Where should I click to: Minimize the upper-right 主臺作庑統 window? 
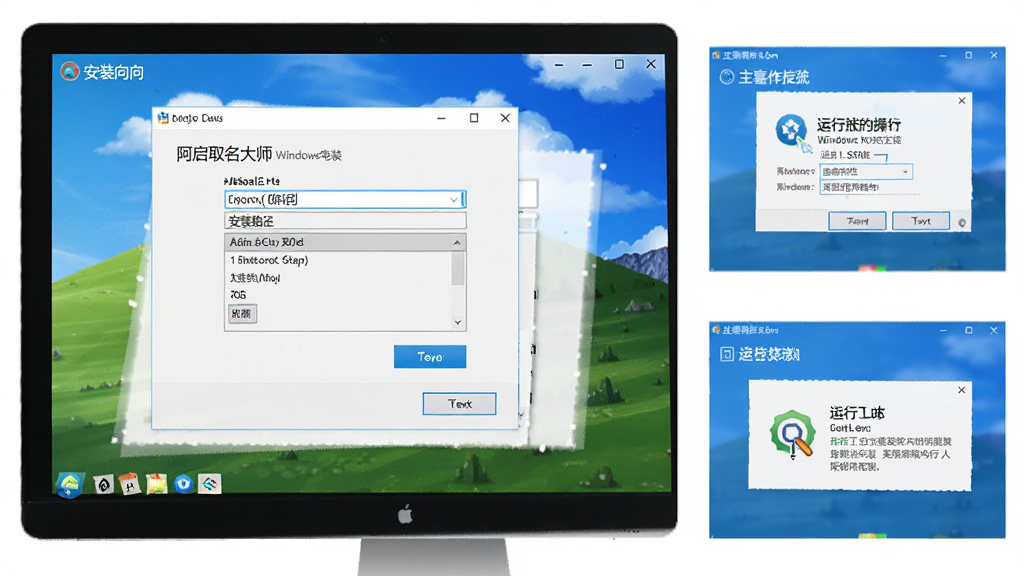943,56
